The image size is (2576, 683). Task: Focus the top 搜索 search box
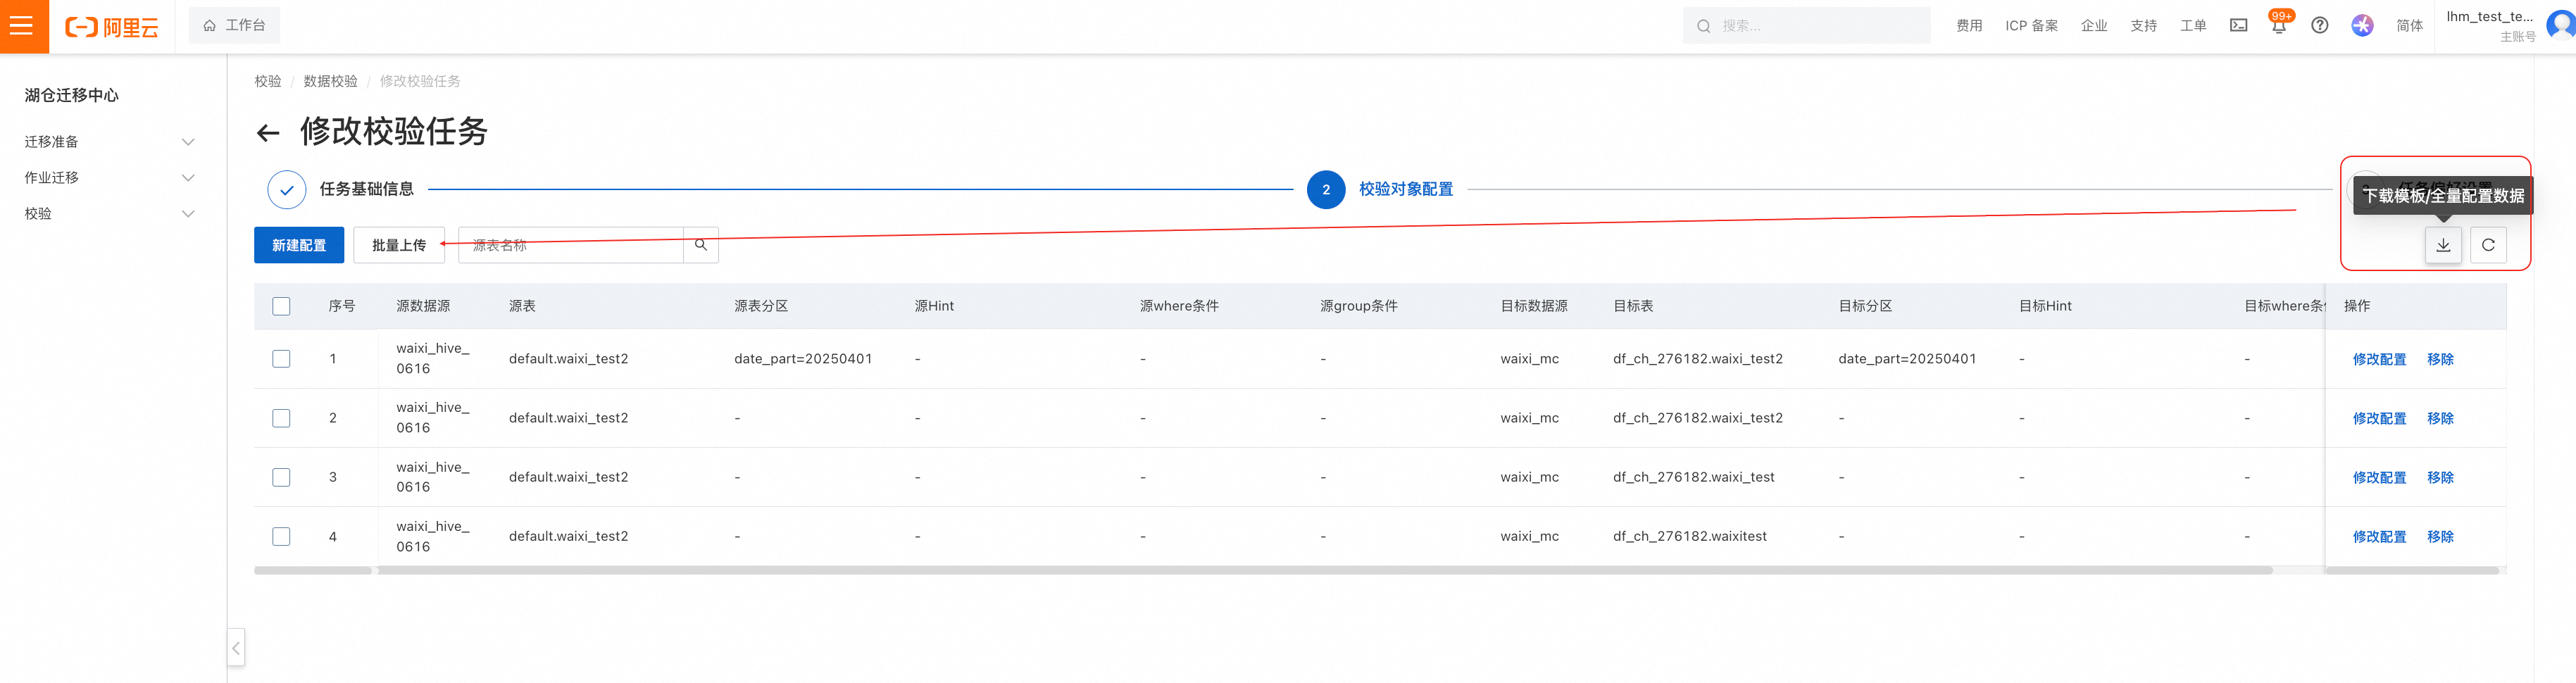pos(1806,25)
